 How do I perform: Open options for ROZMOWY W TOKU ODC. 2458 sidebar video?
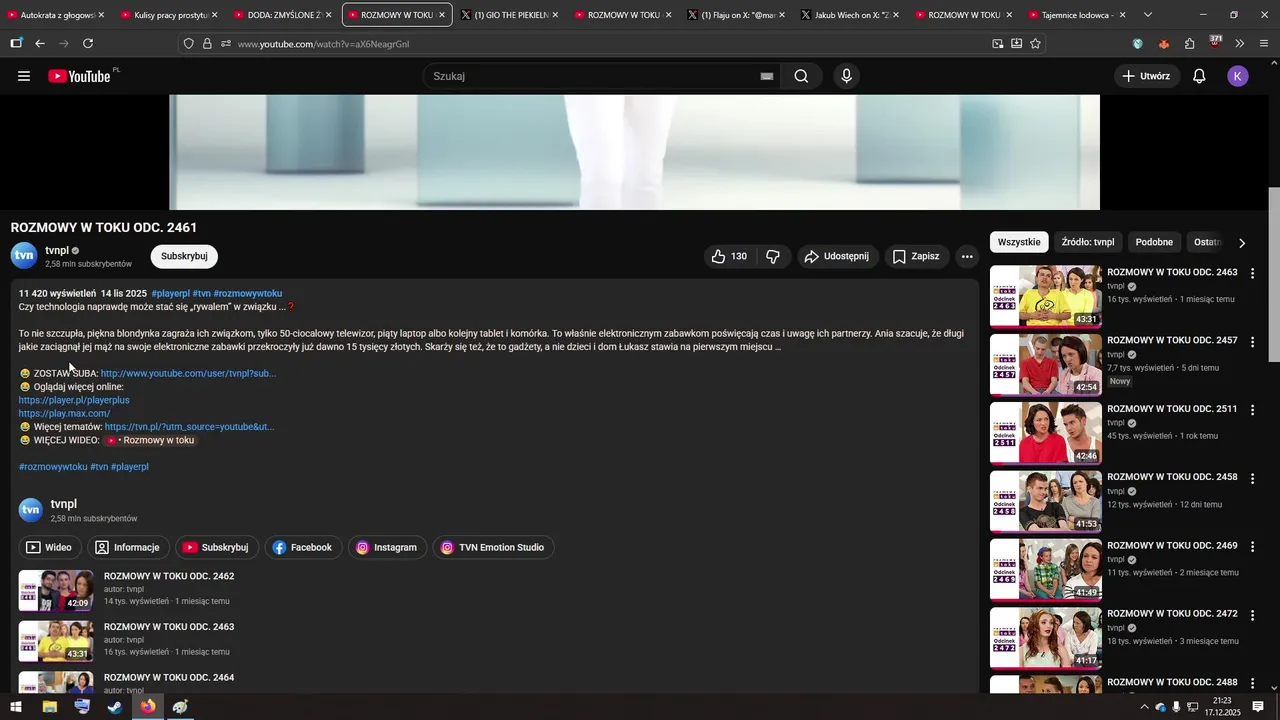(1252, 478)
